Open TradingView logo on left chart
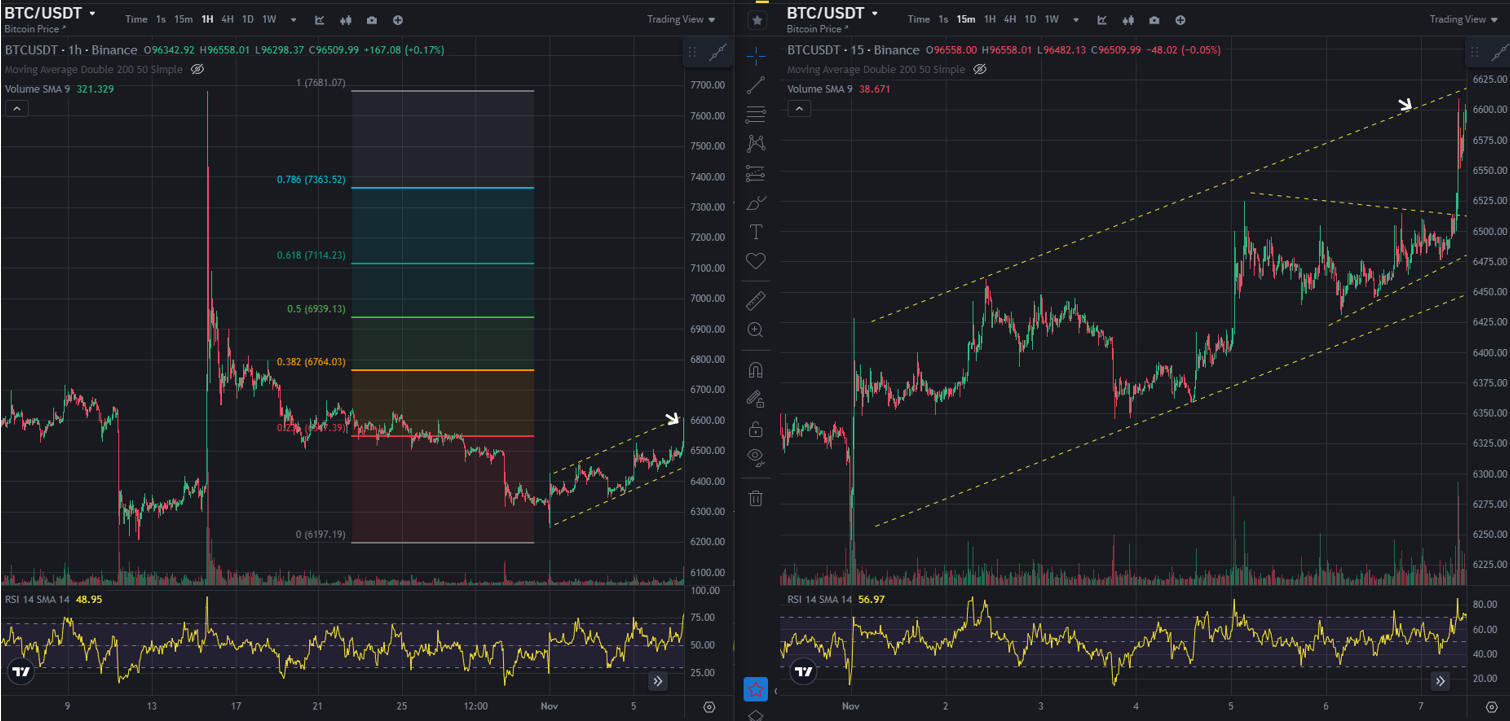Viewport: 1510px width, 721px height. tap(21, 672)
